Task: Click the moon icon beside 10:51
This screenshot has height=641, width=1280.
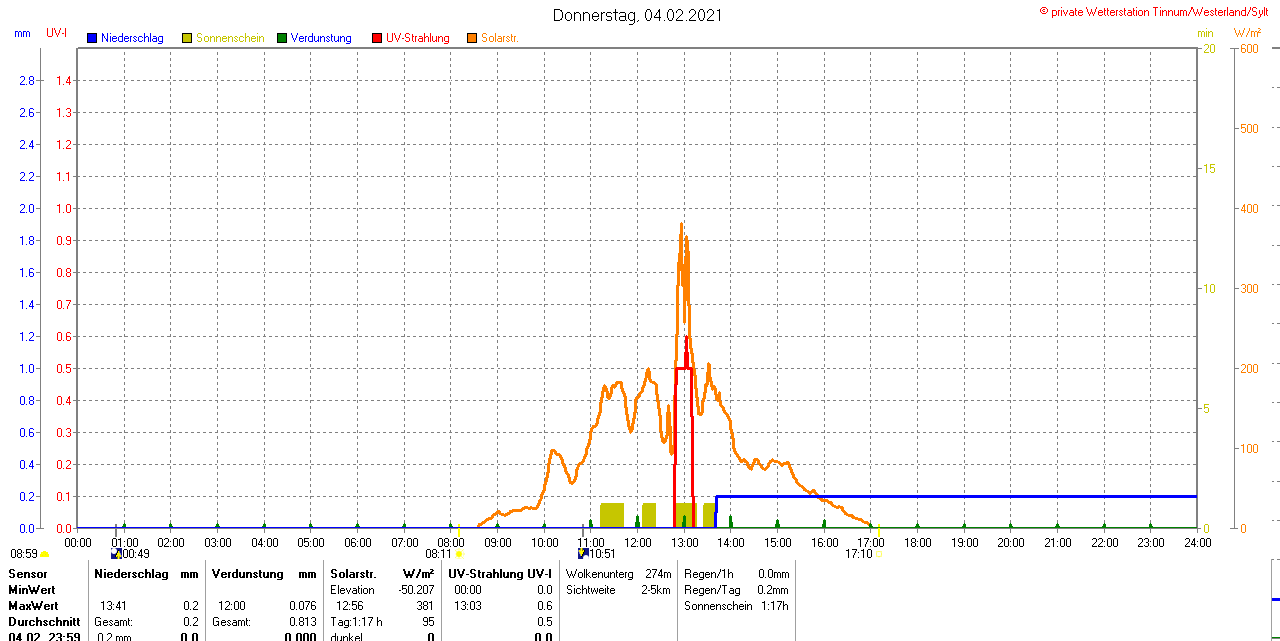Action: pos(583,553)
